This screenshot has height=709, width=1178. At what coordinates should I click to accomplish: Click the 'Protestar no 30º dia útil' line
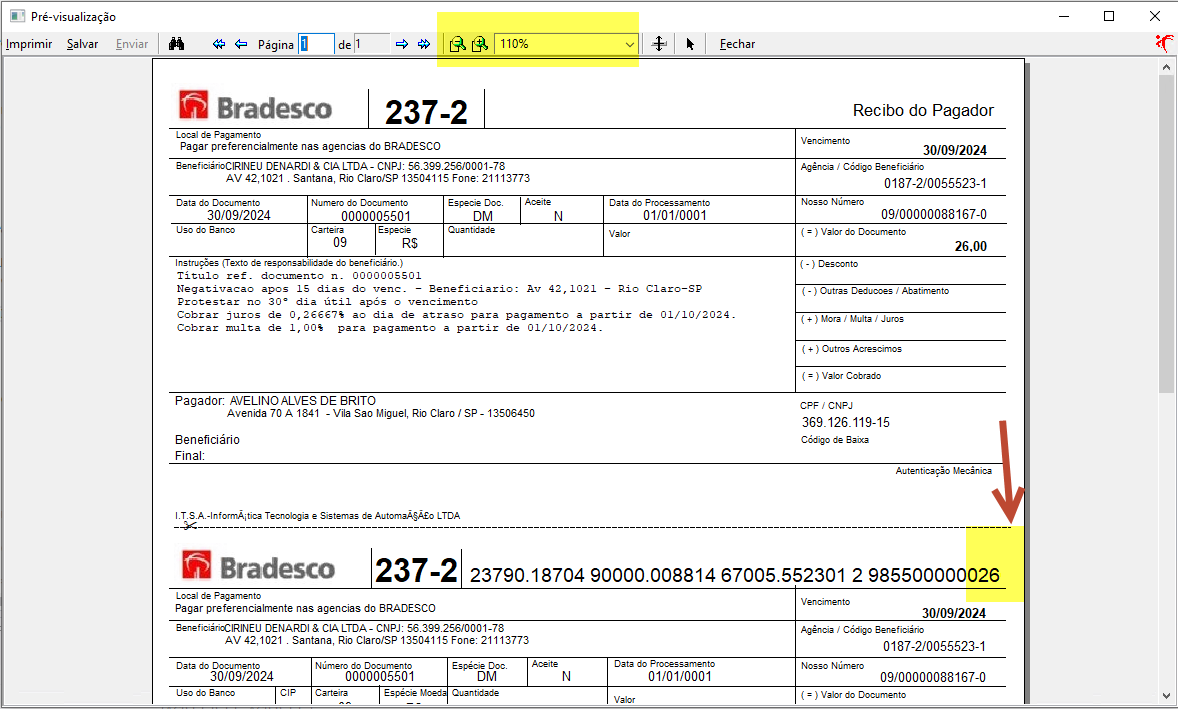(328, 302)
